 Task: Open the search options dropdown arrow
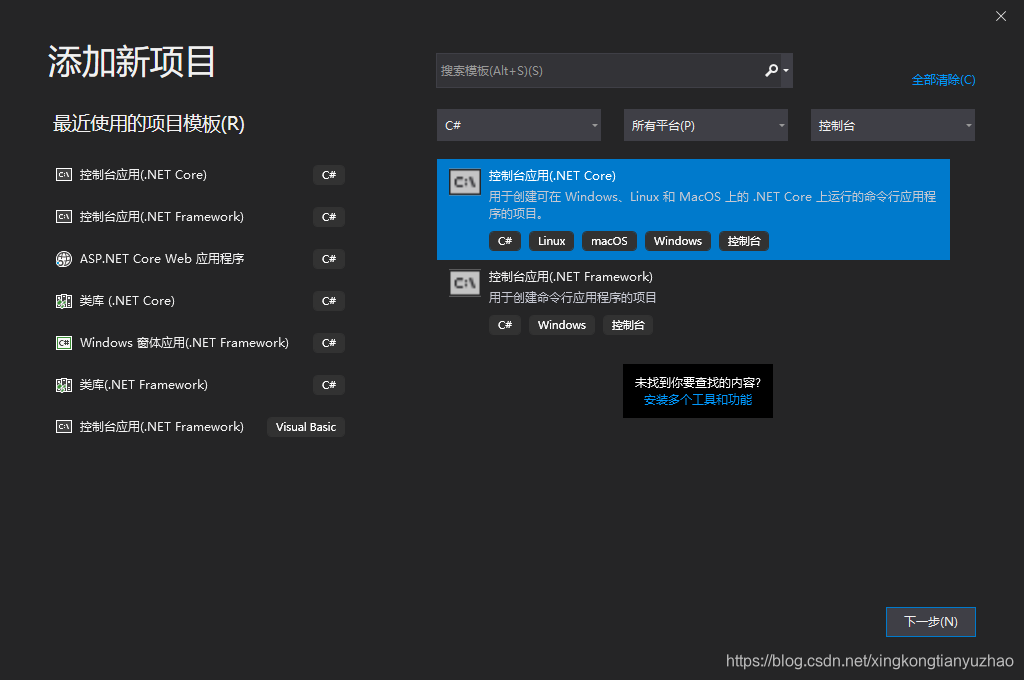(x=786, y=71)
